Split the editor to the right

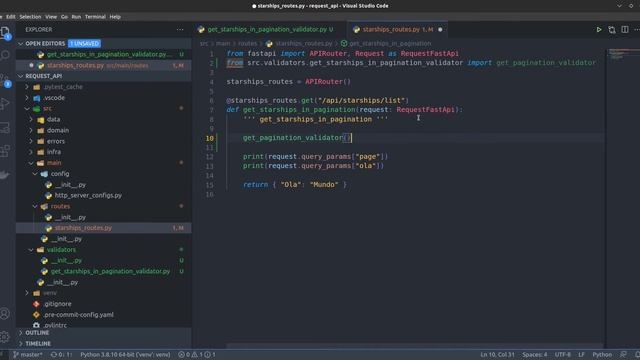pos(625,29)
